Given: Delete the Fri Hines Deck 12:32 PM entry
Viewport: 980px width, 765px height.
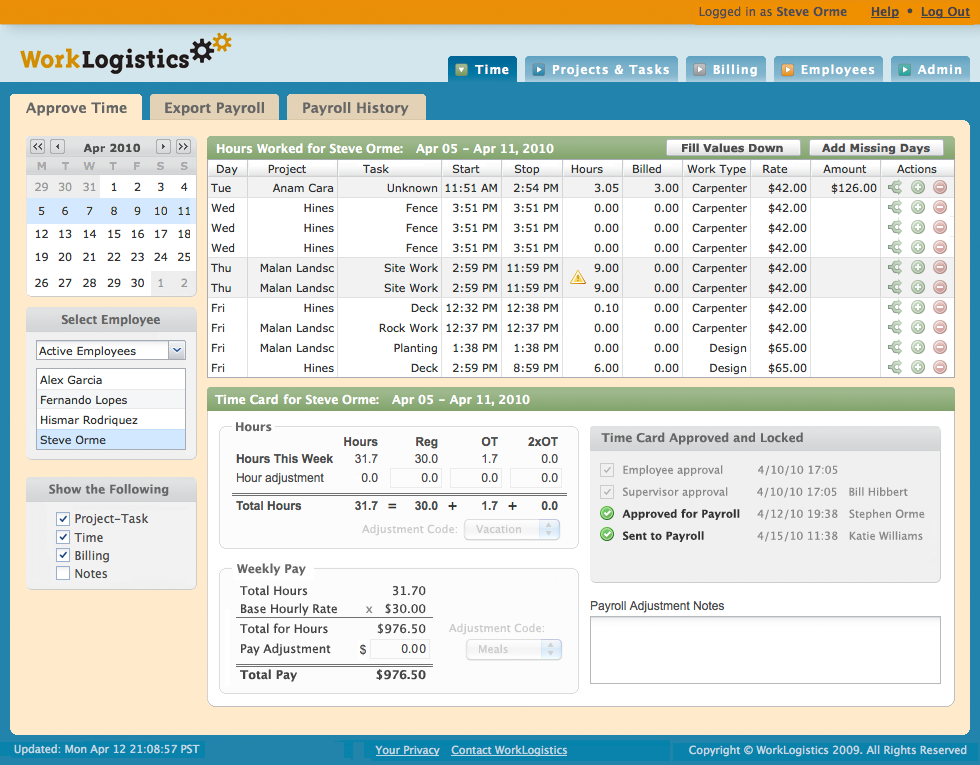Looking at the screenshot, I should click(x=939, y=307).
